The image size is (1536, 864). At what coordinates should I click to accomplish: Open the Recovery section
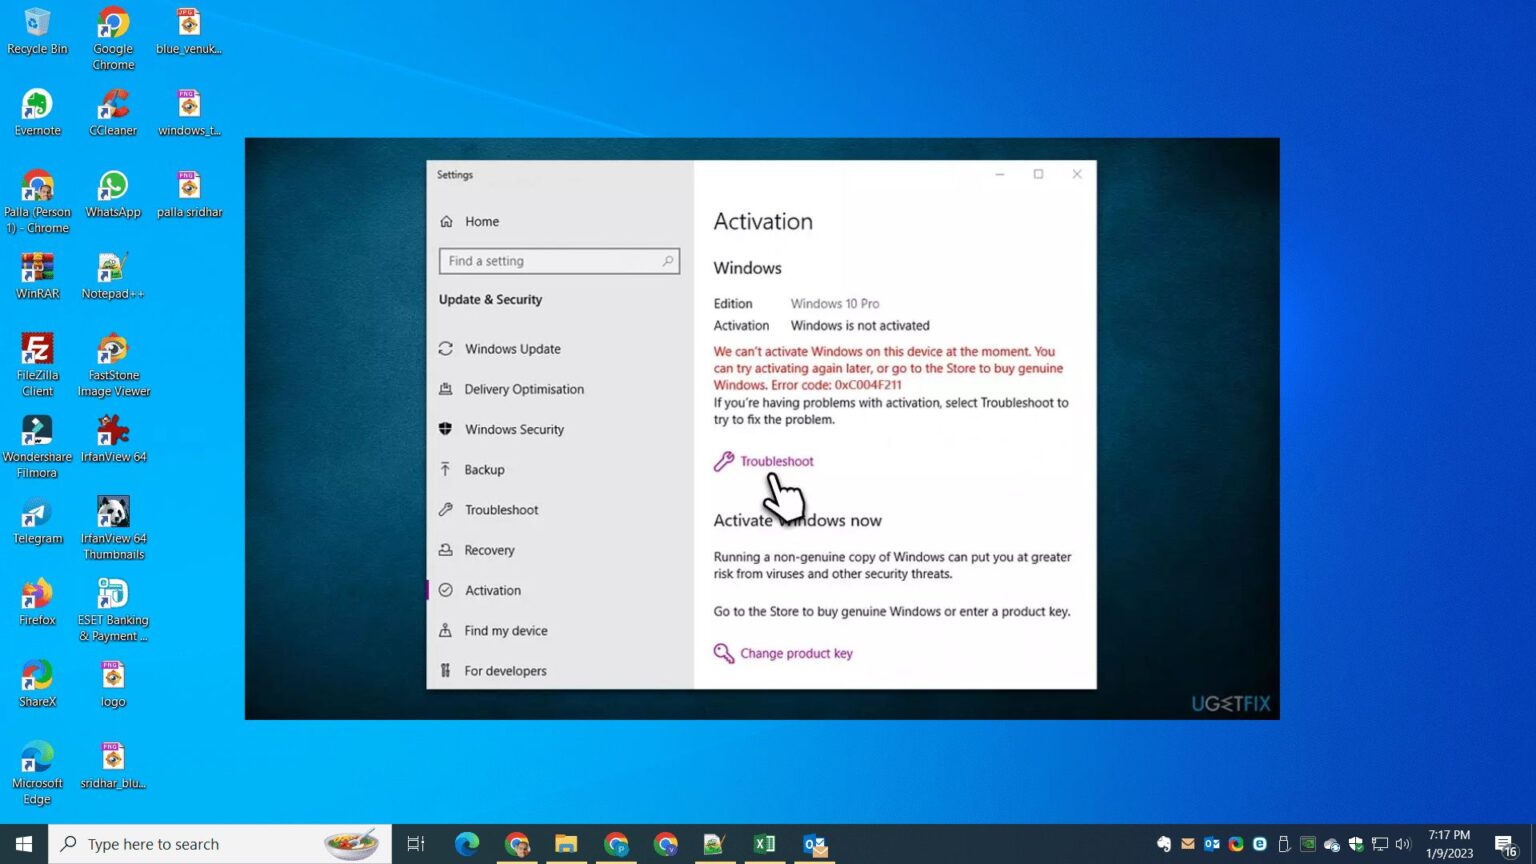[490, 549]
